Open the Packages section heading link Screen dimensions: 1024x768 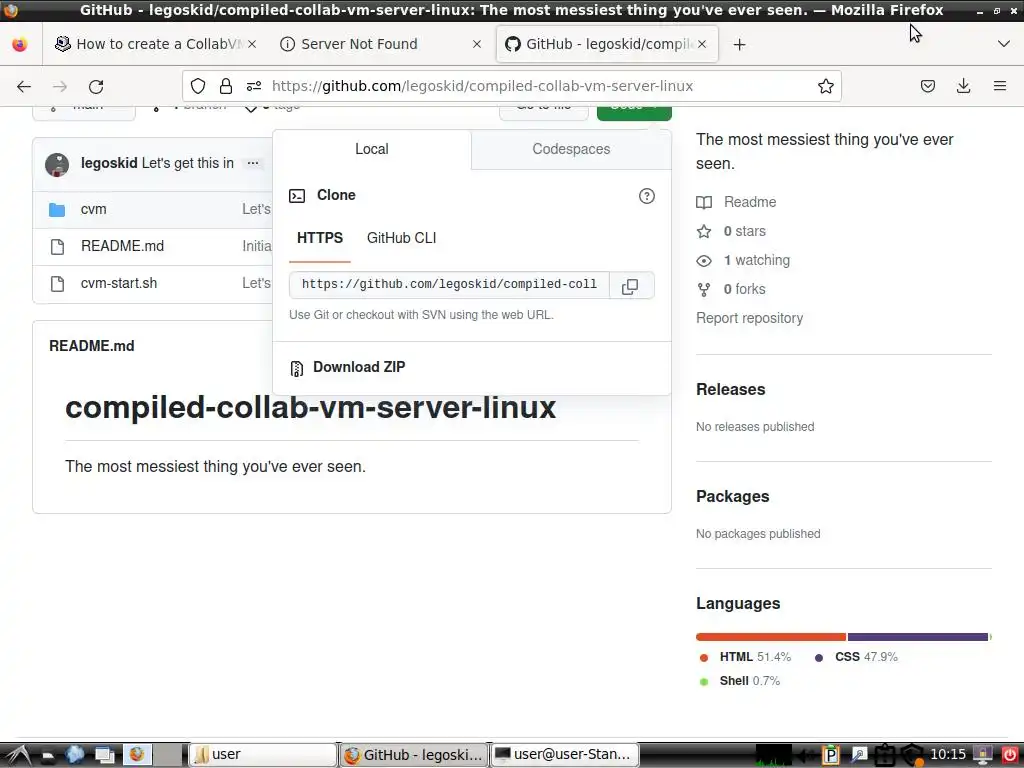point(733,496)
